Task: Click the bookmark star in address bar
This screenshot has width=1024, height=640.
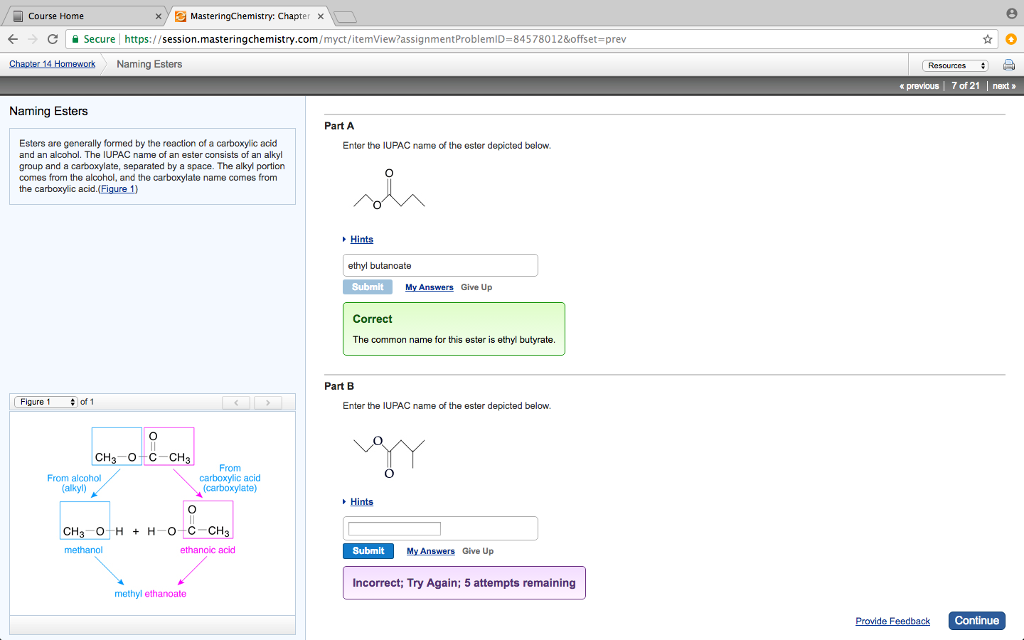Action: (987, 39)
